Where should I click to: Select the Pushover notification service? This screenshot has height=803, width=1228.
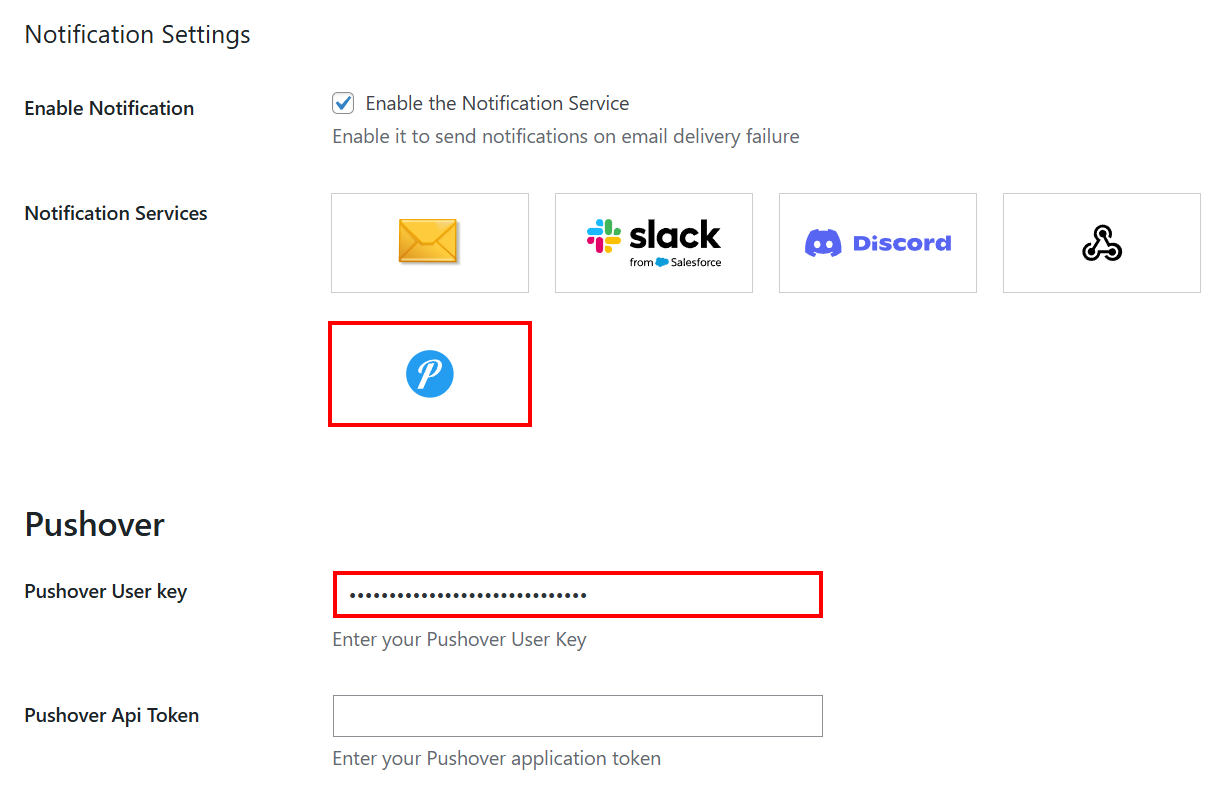pos(430,374)
